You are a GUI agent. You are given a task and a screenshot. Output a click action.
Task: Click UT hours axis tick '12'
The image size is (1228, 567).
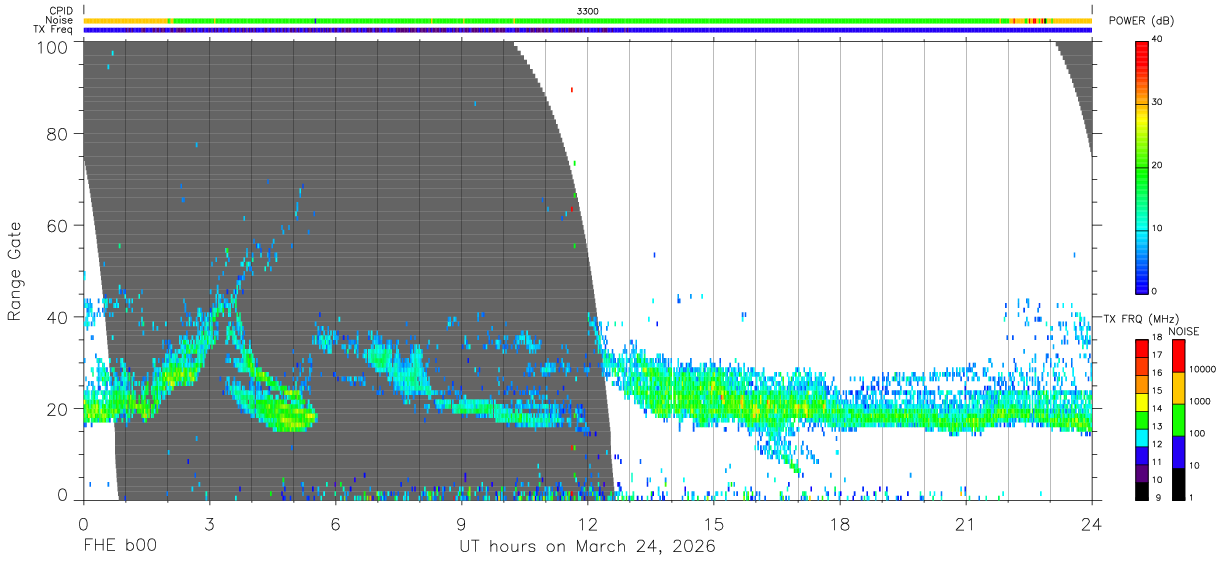(588, 523)
